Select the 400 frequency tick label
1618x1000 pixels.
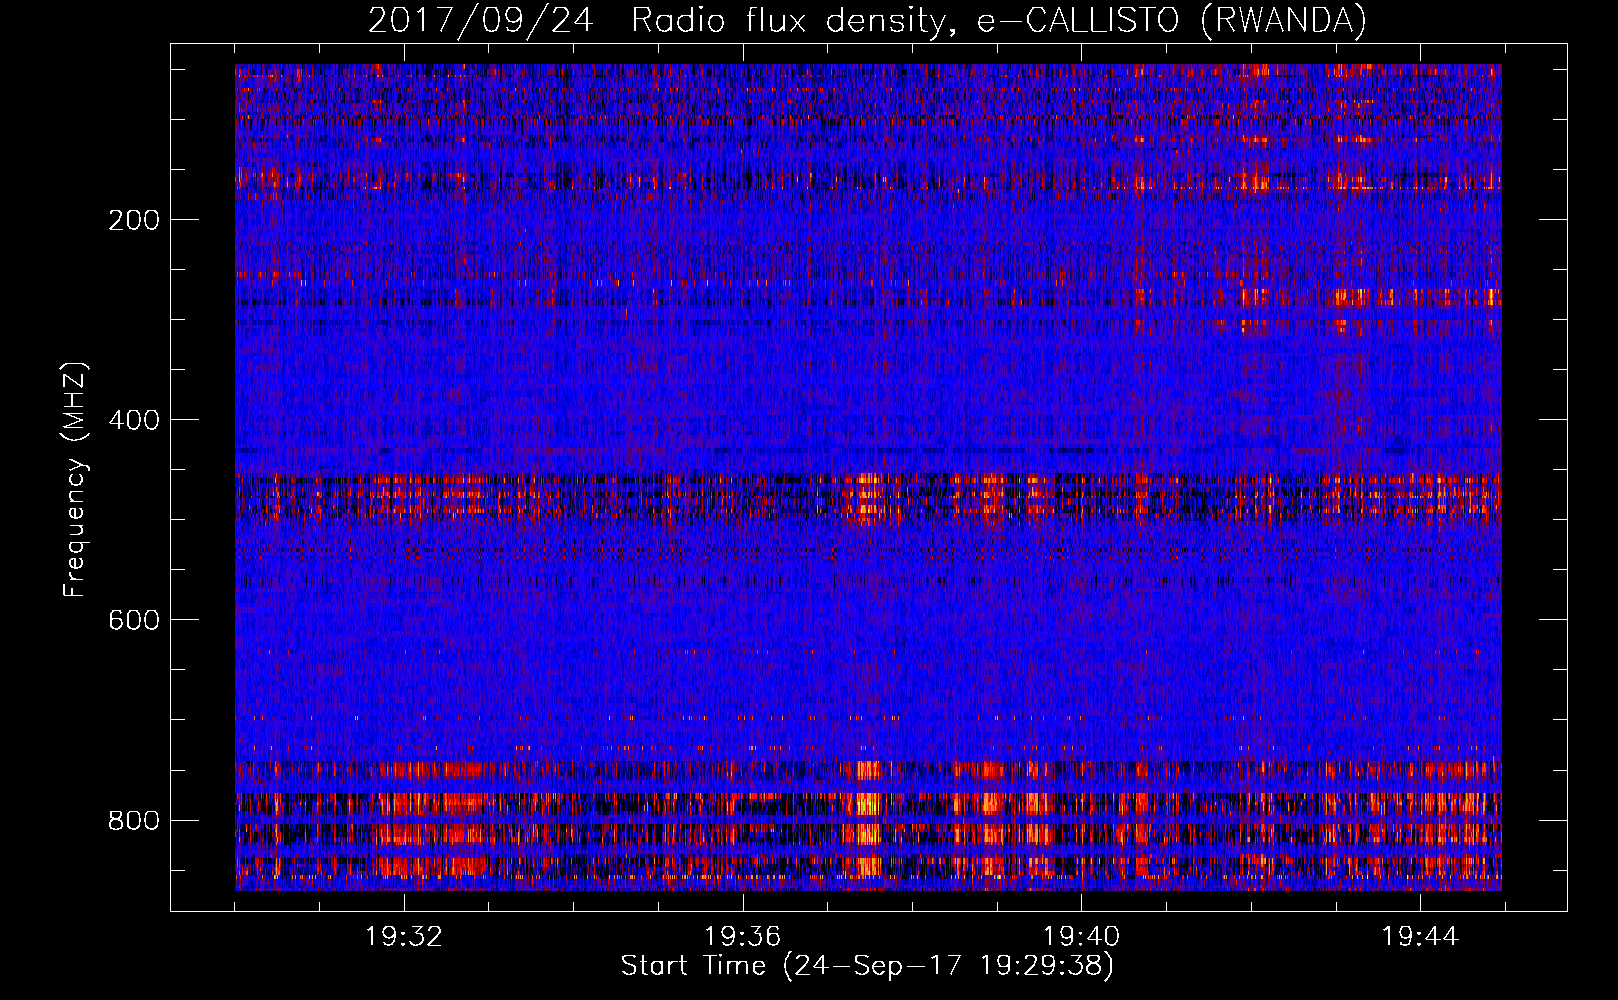tap(133, 420)
